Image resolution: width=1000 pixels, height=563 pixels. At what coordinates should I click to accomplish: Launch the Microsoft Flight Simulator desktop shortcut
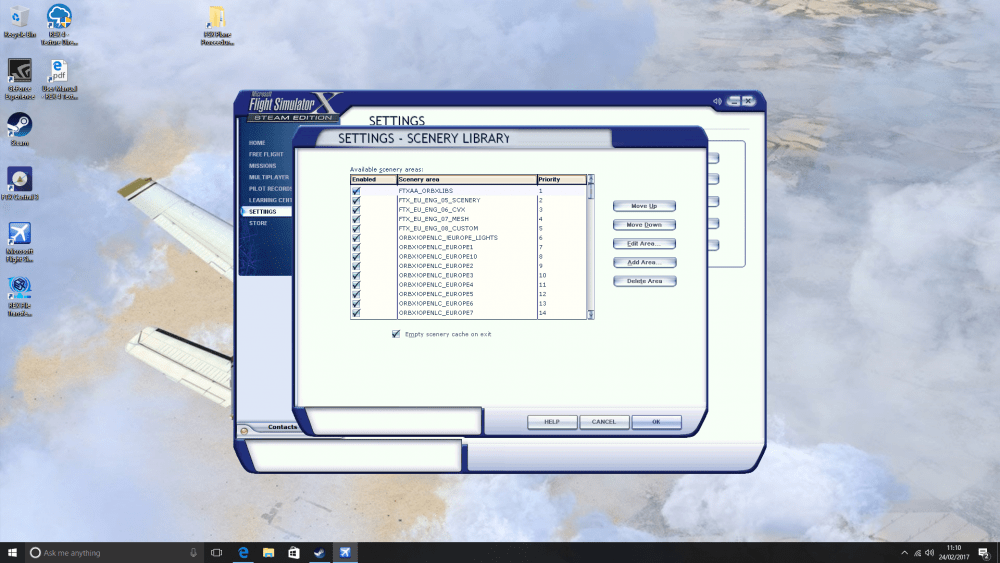tap(19, 242)
